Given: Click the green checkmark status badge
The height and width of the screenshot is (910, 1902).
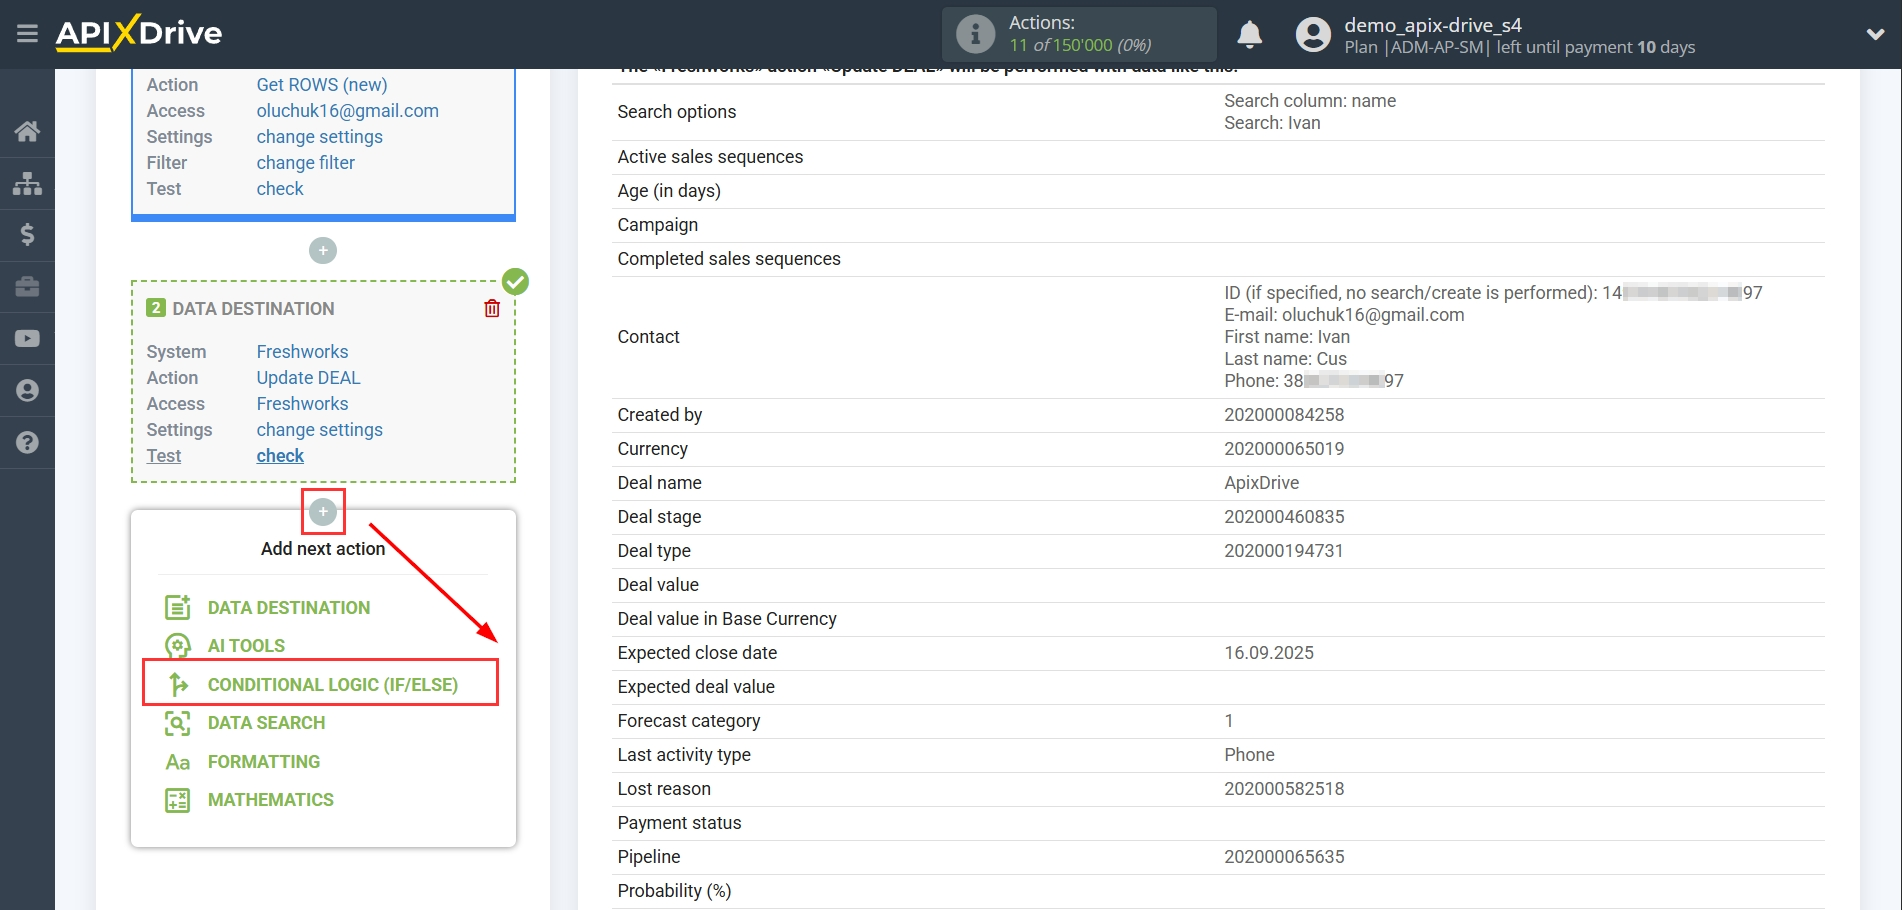Looking at the screenshot, I should (515, 282).
